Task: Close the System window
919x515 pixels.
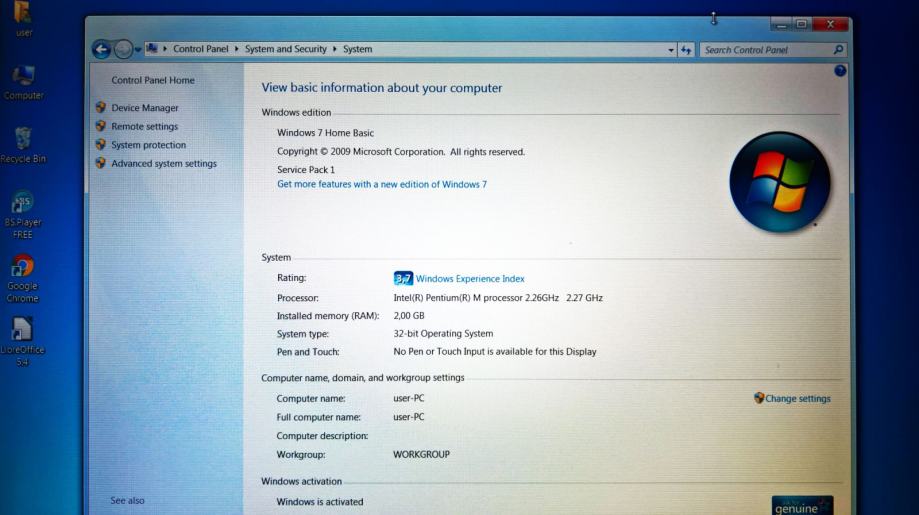Action: [x=830, y=25]
